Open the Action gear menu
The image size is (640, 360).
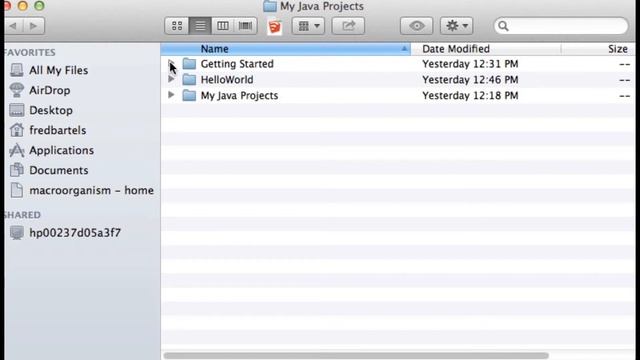(456, 26)
